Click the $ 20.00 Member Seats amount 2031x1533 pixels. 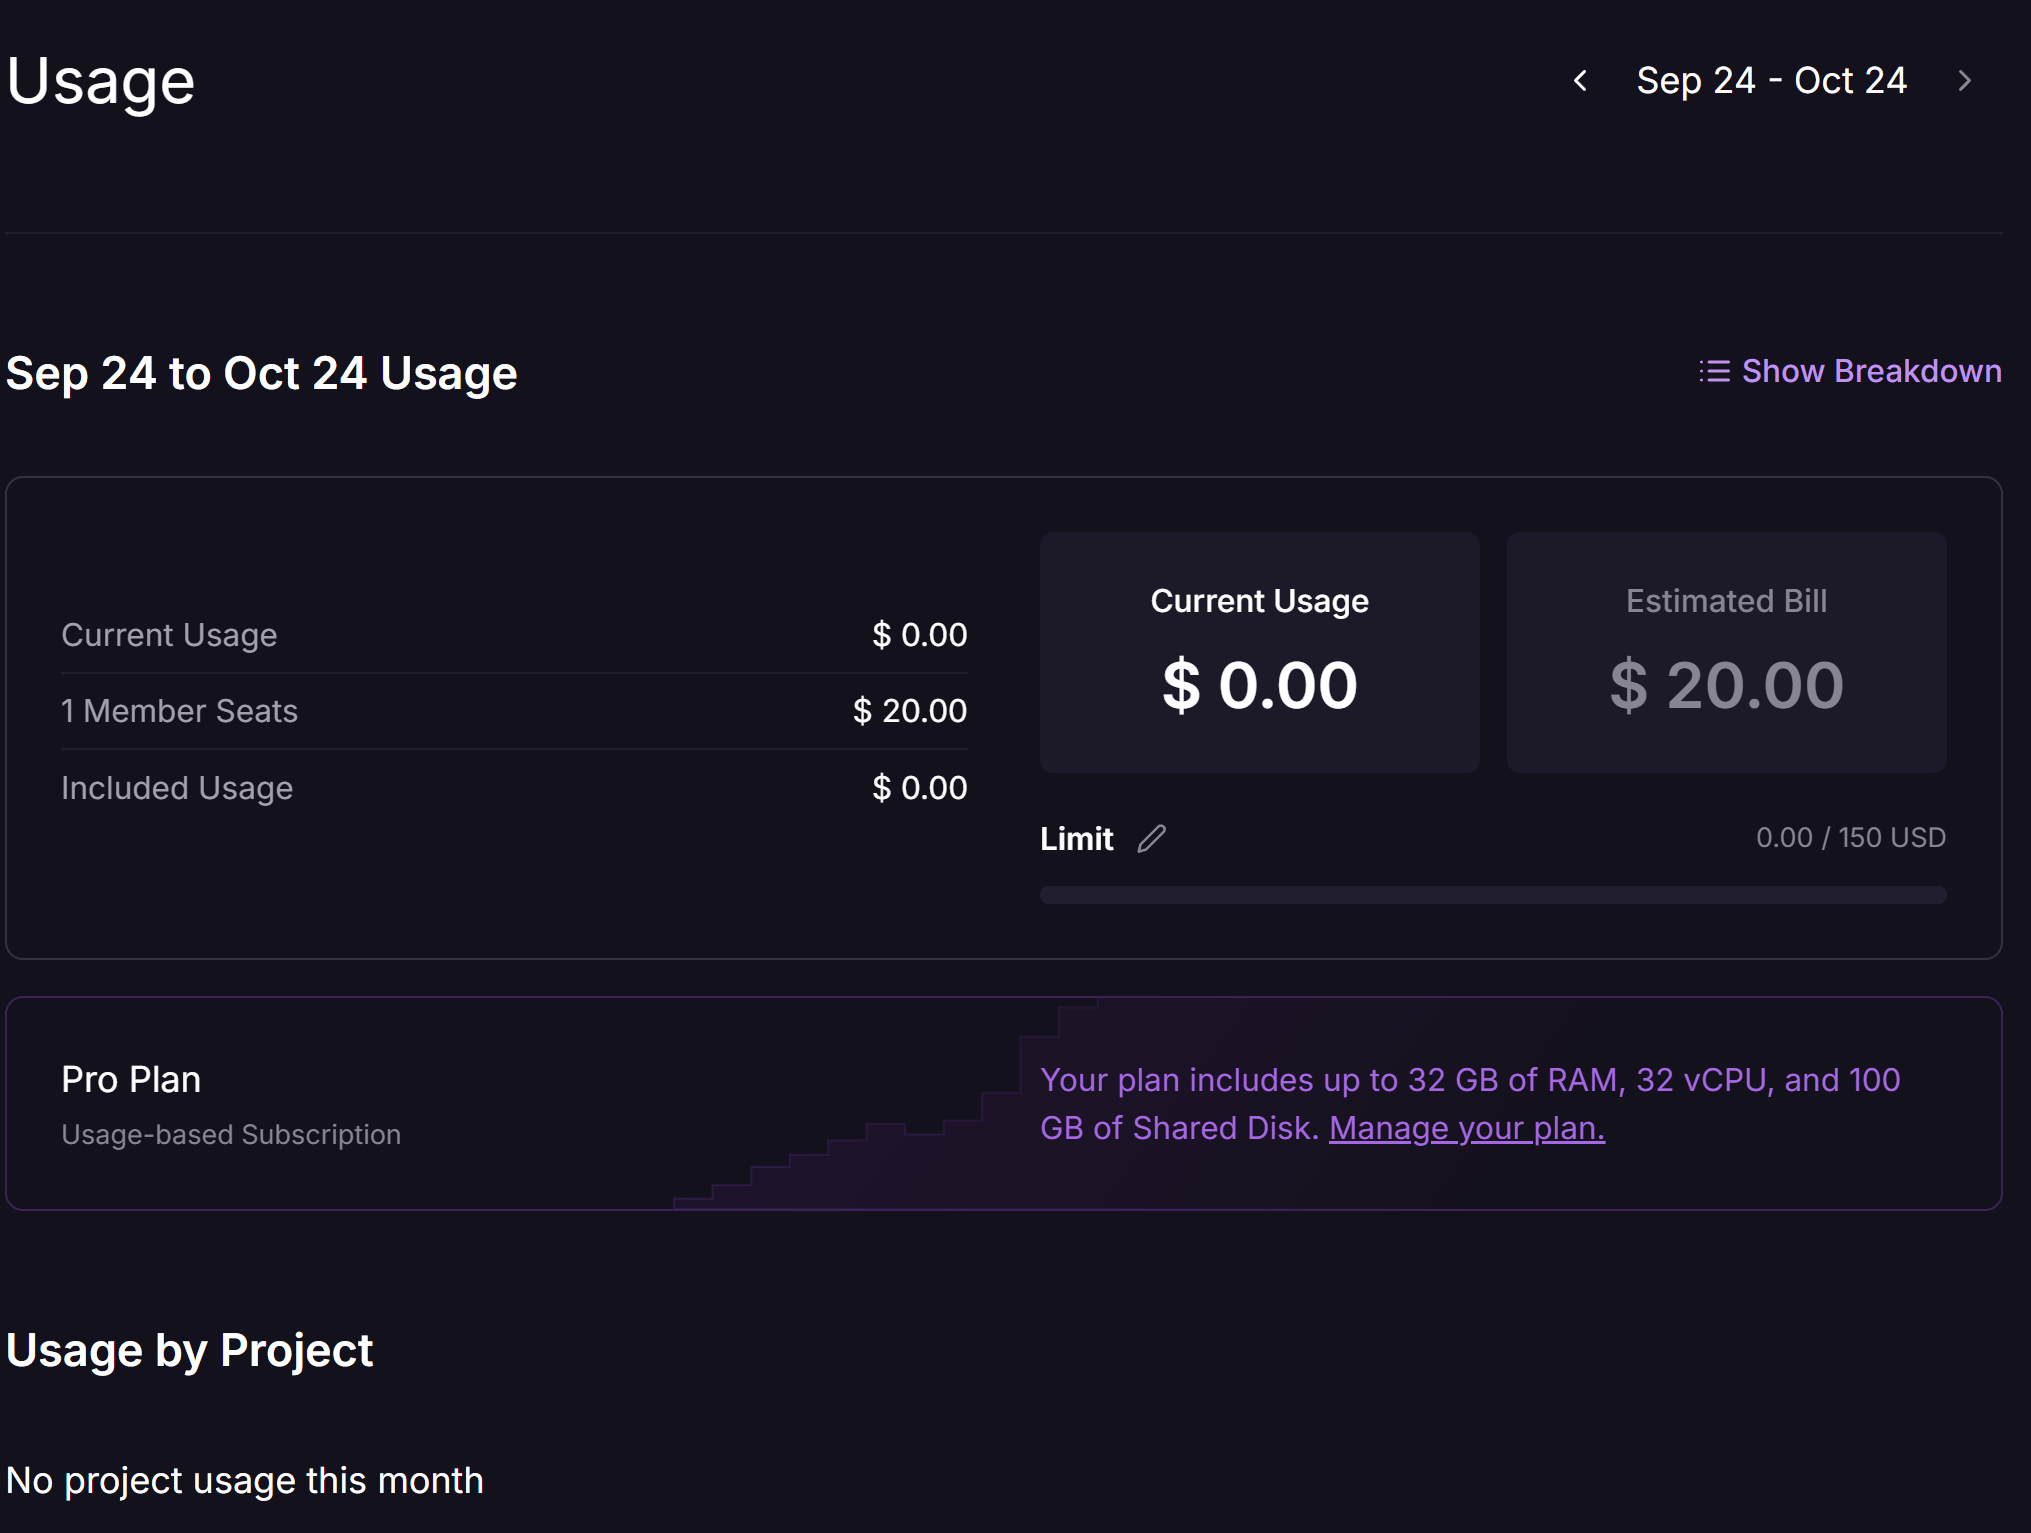pos(909,711)
